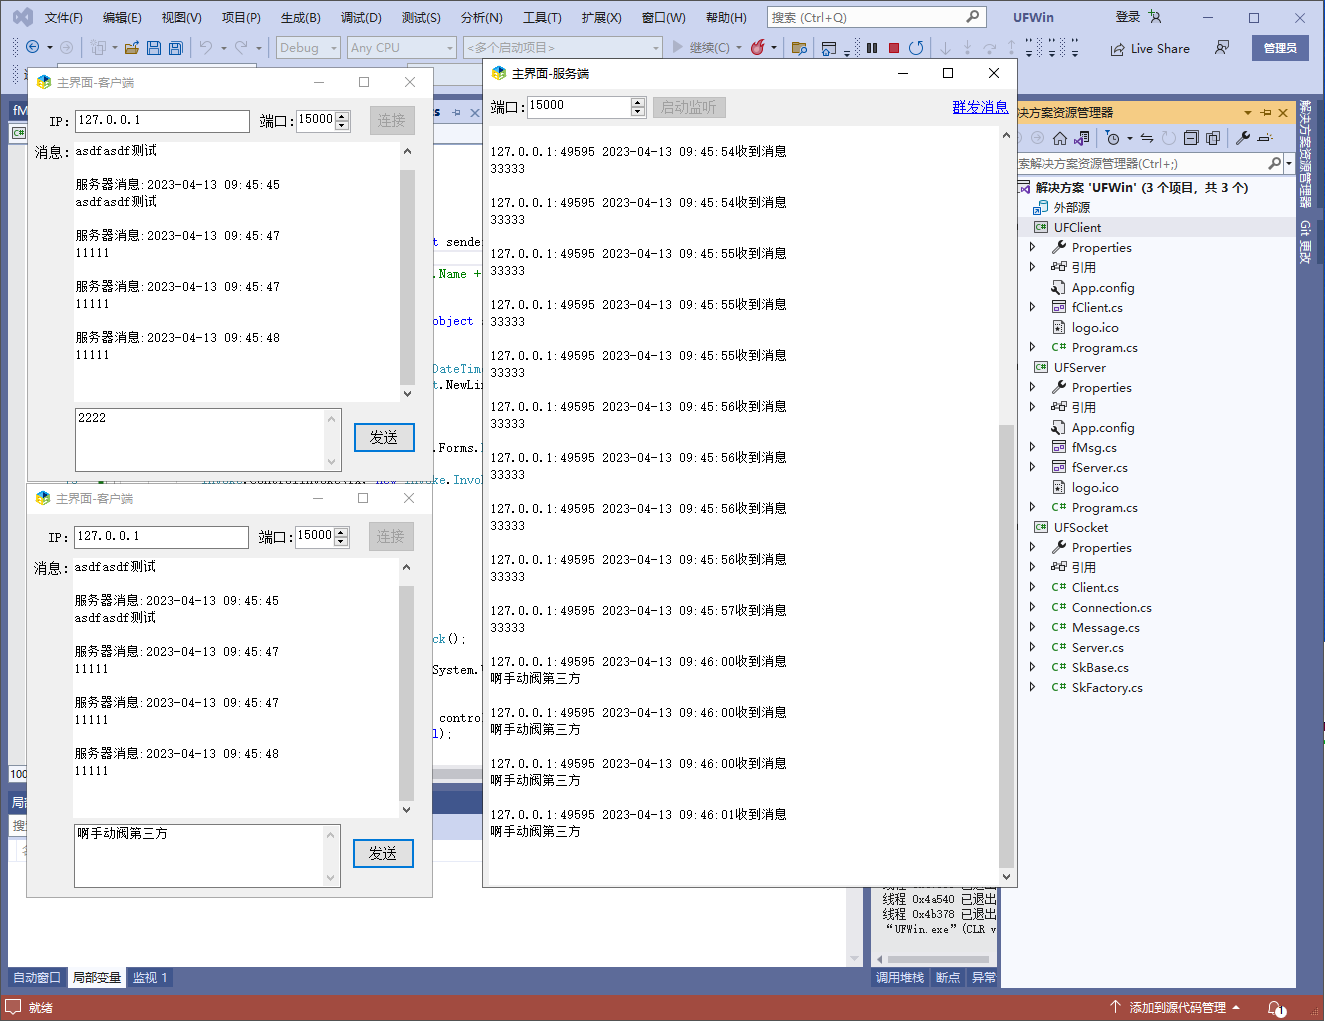Viewport: 1325px width, 1021px height.
Task: Open the 生成(B) menu
Action: [300, 18]
